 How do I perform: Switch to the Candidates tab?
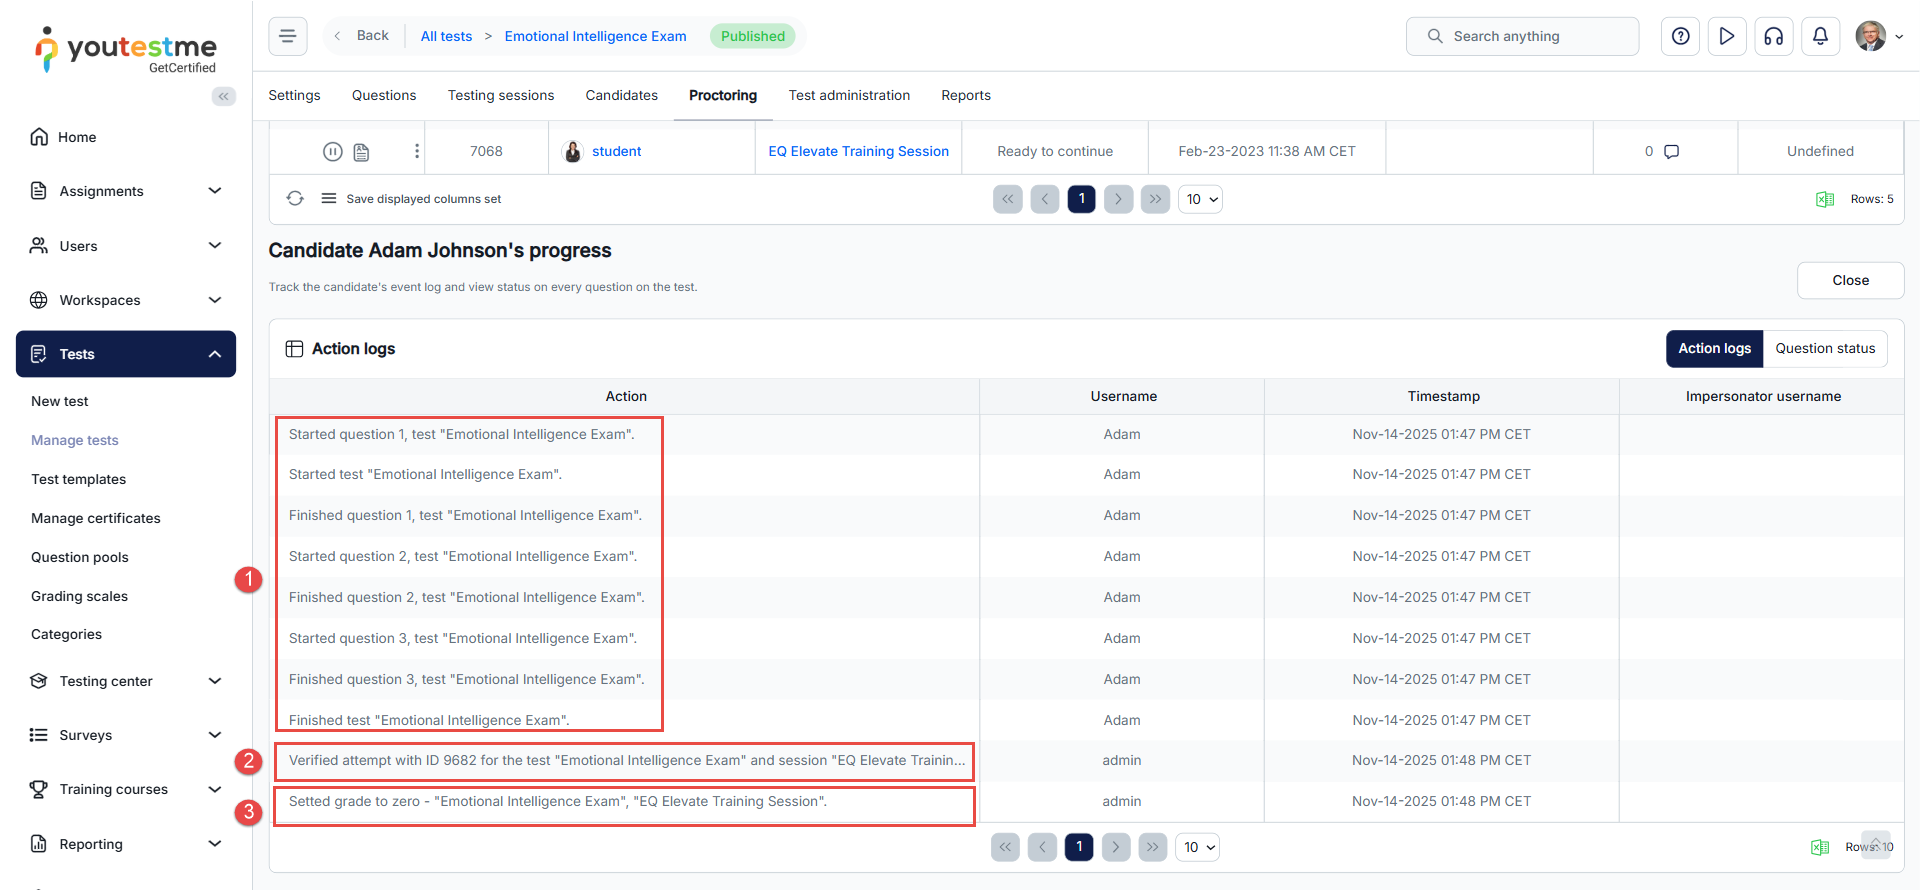tap(621, 96)
